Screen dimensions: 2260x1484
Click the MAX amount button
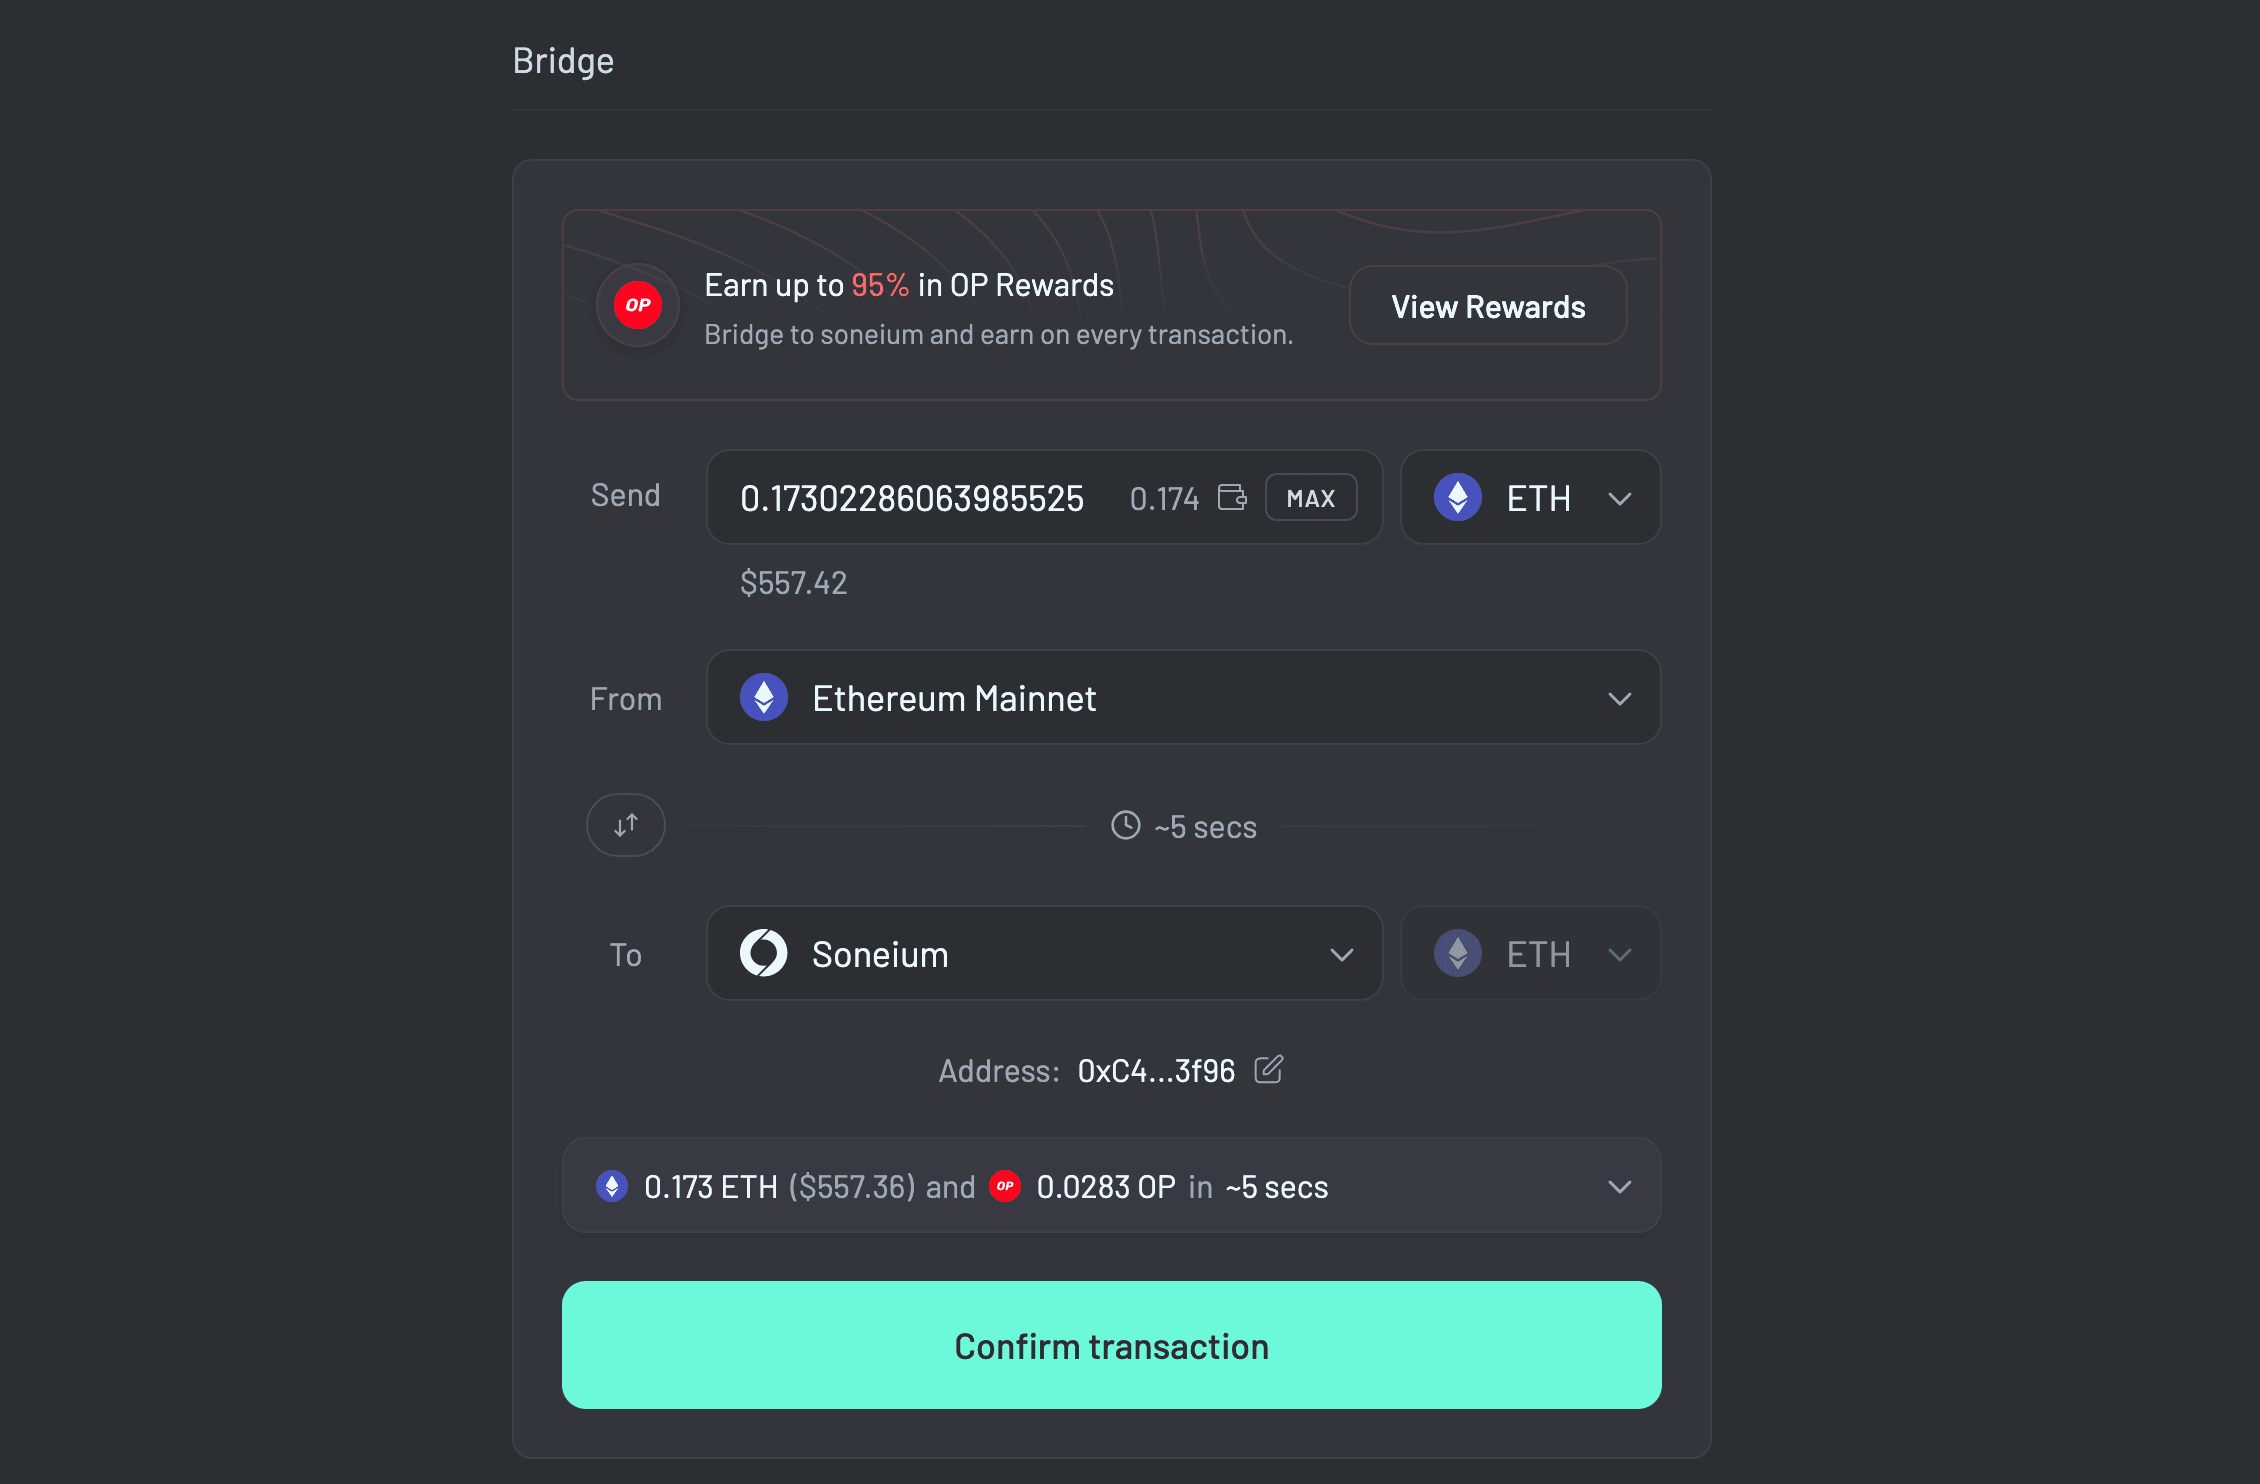[1311, 498]
